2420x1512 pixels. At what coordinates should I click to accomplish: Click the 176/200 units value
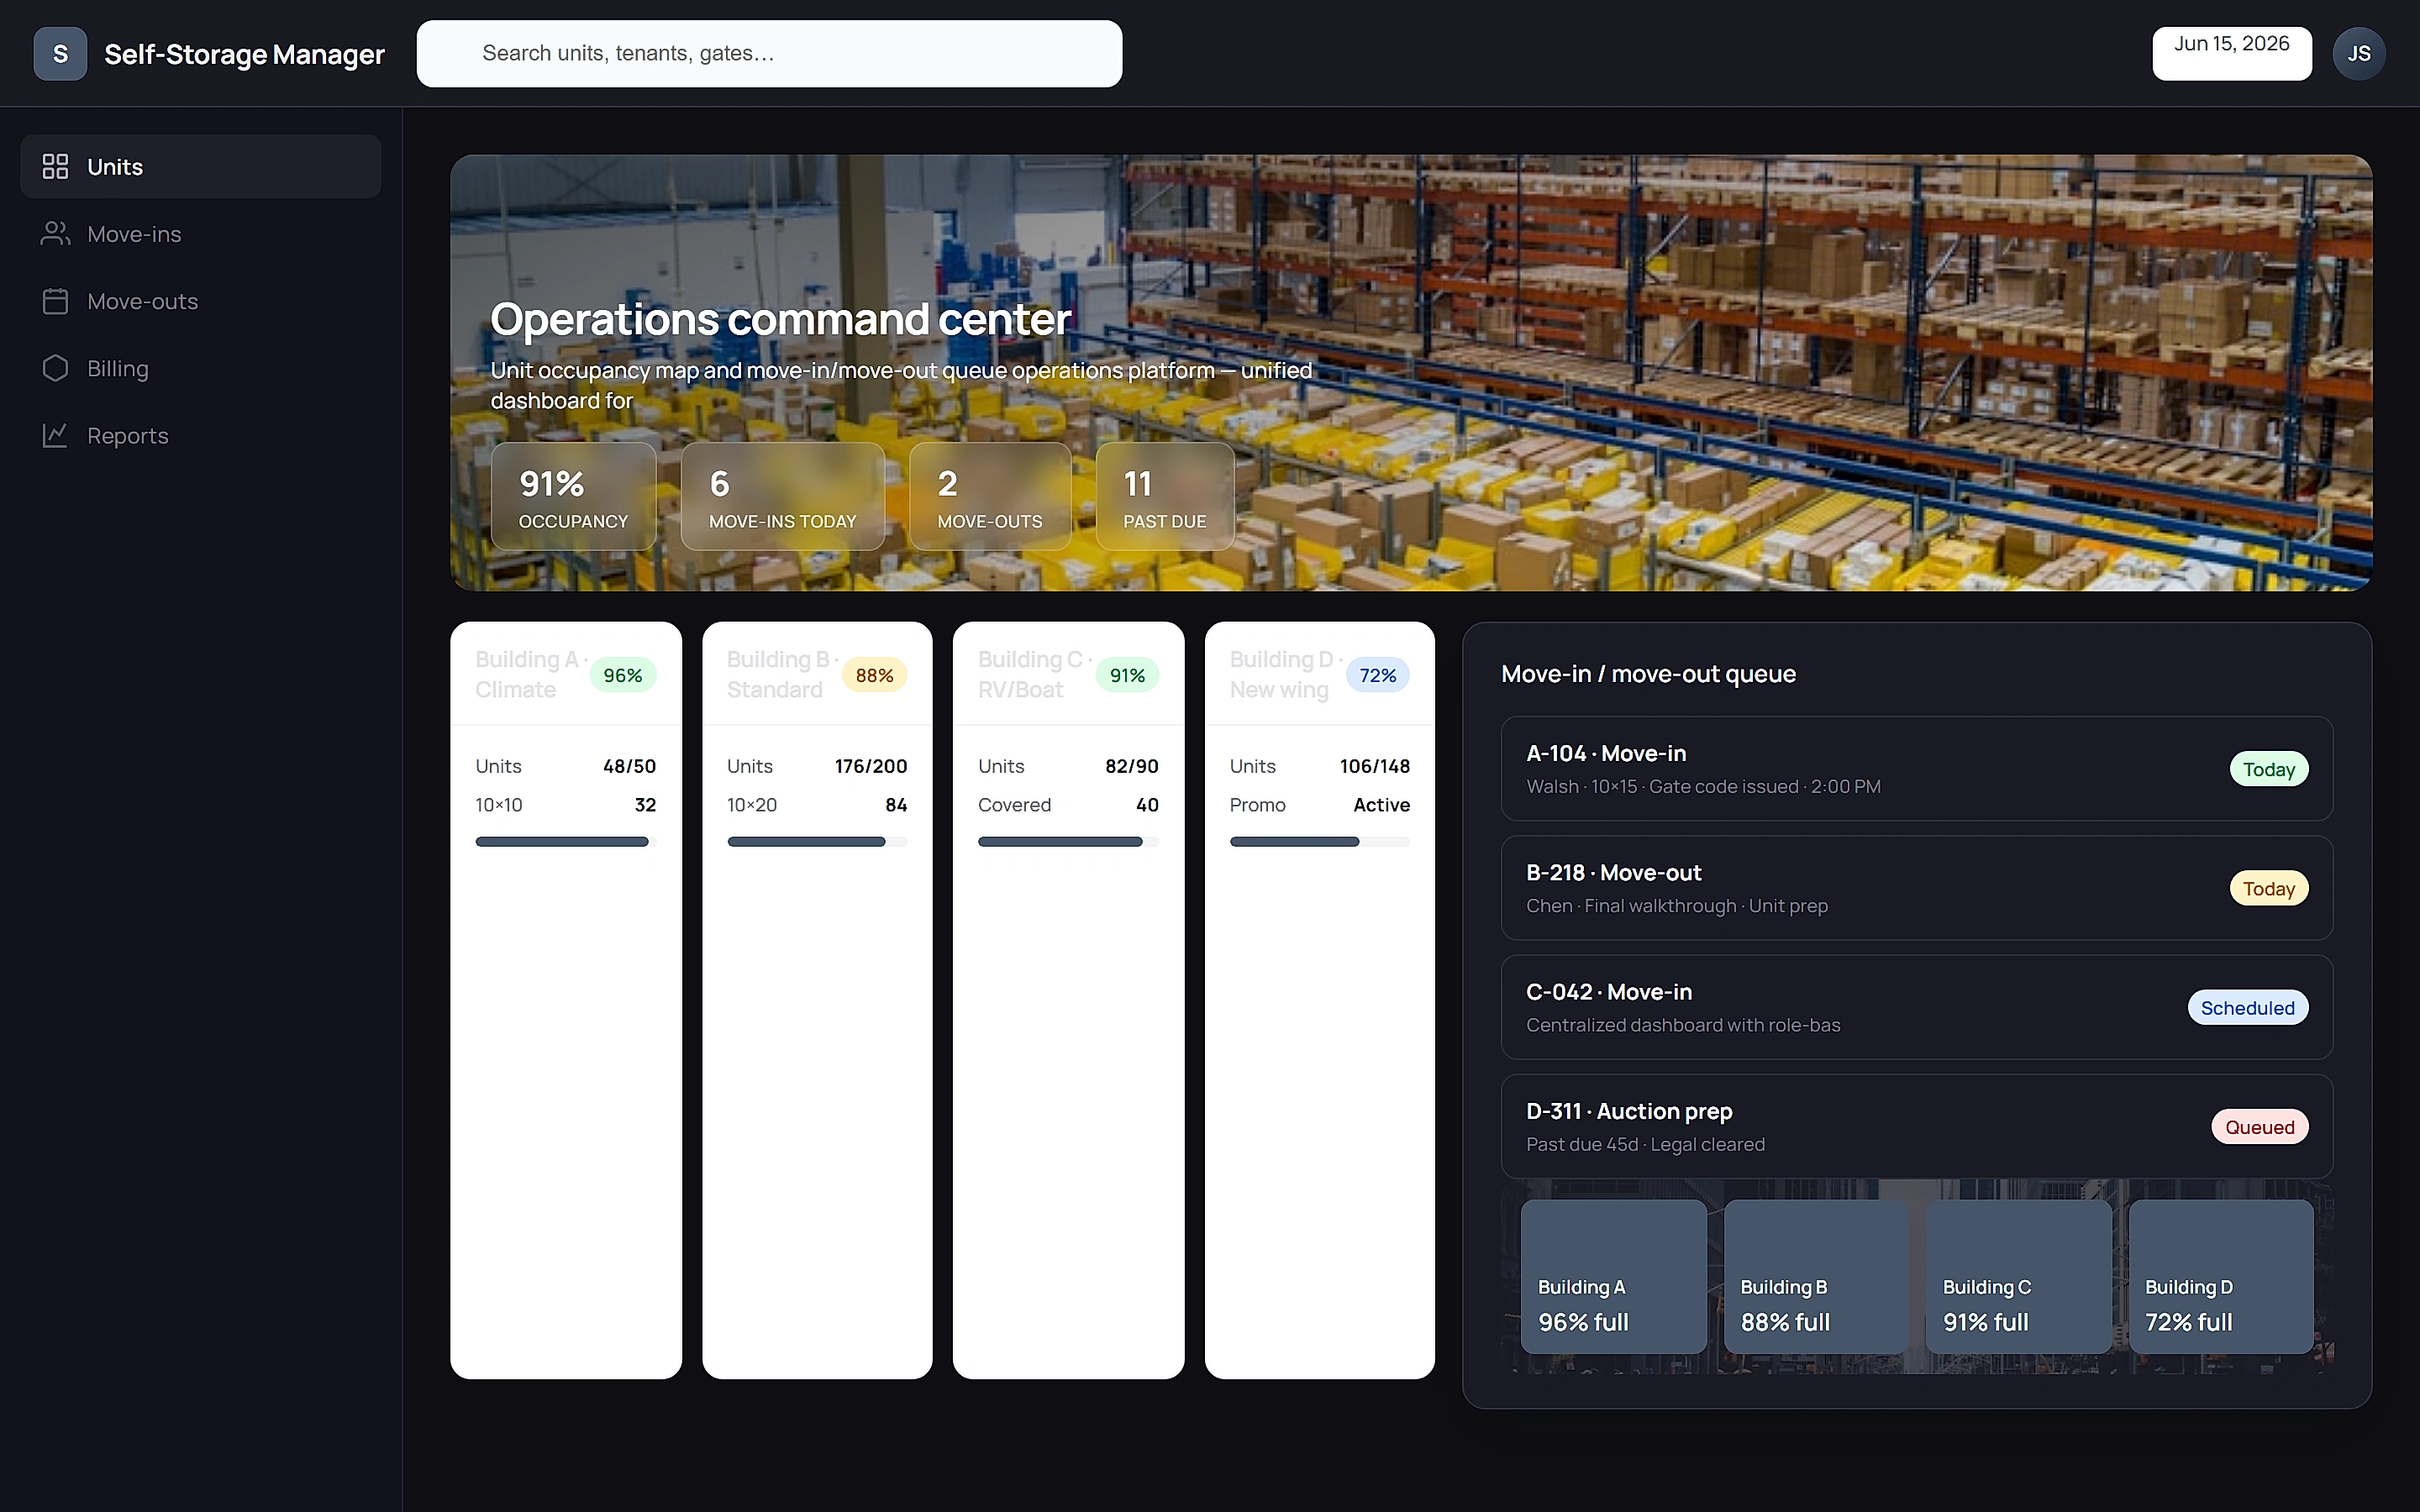871,766
